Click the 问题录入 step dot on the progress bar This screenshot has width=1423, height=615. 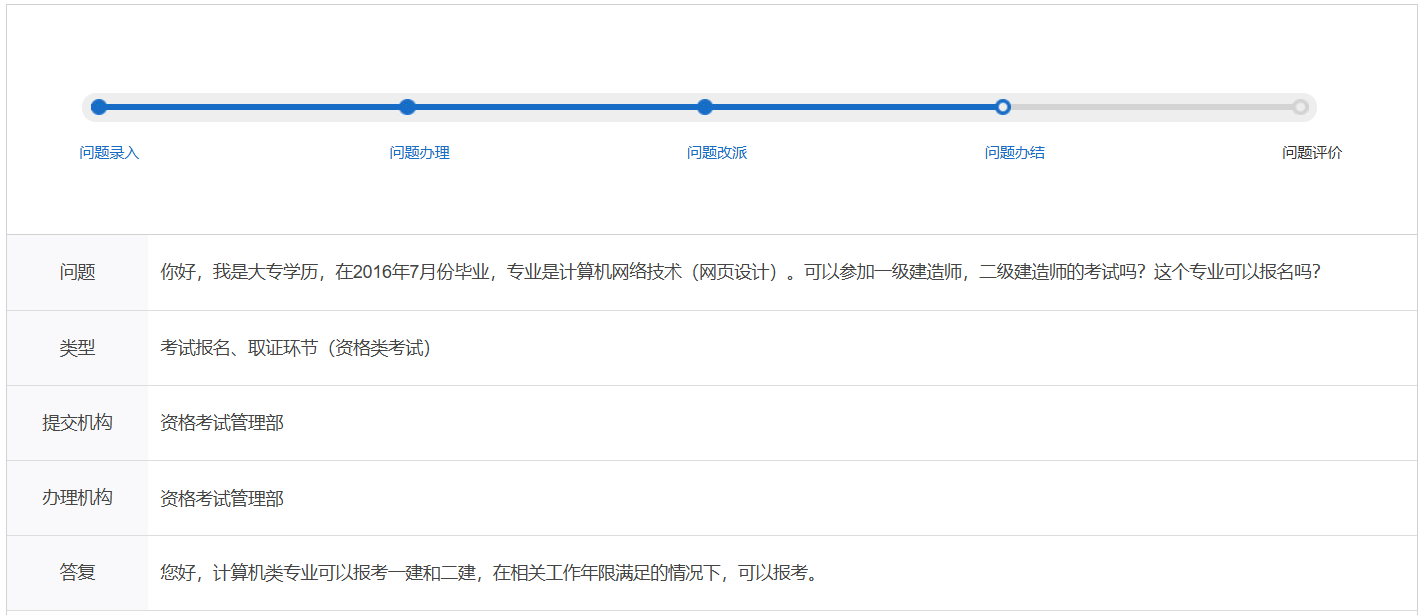coord(99,107)
